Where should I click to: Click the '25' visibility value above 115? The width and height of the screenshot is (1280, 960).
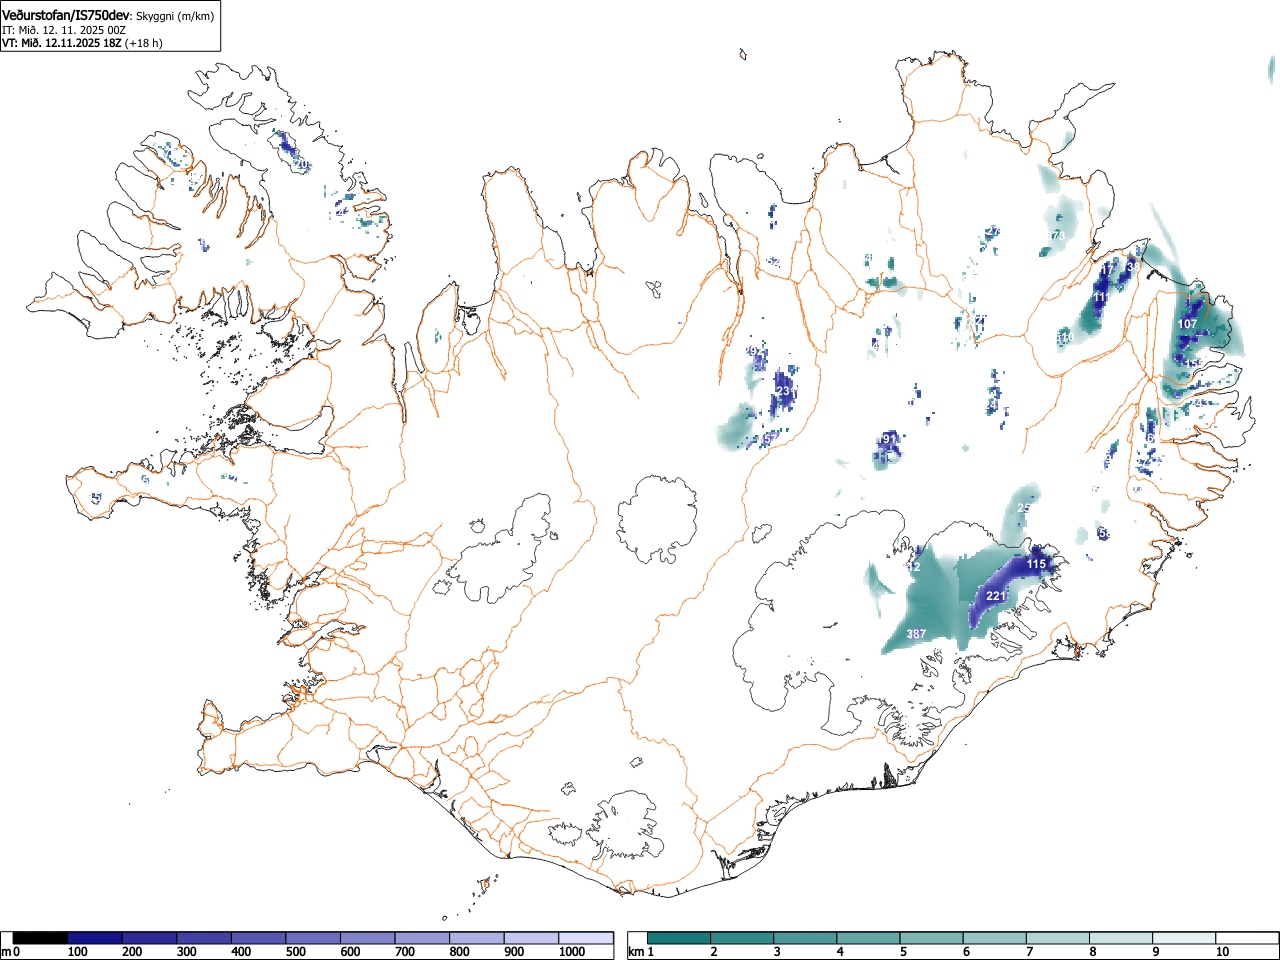(1023, 508)
